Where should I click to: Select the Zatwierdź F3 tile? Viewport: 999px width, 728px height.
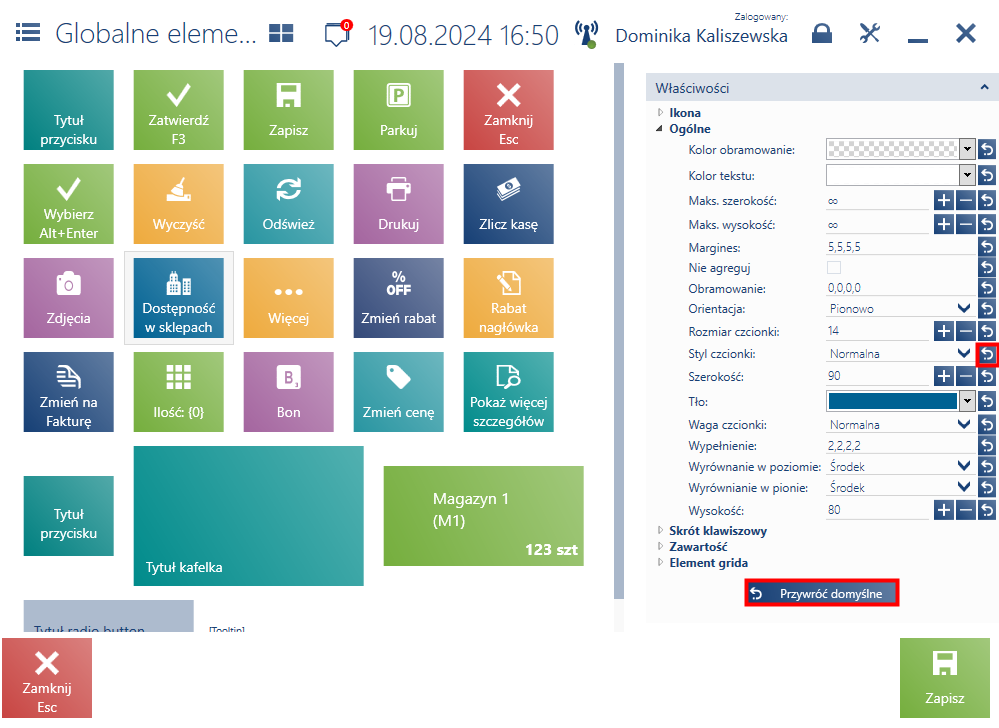pos(178,110)
